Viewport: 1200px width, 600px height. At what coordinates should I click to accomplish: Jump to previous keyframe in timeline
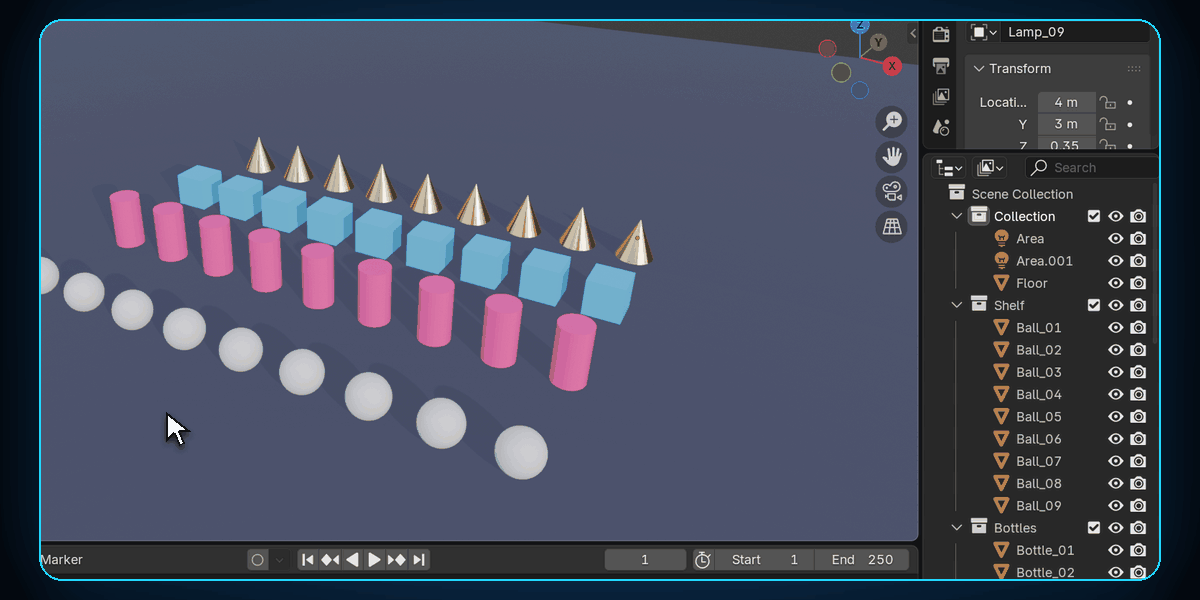pos(330,560)
